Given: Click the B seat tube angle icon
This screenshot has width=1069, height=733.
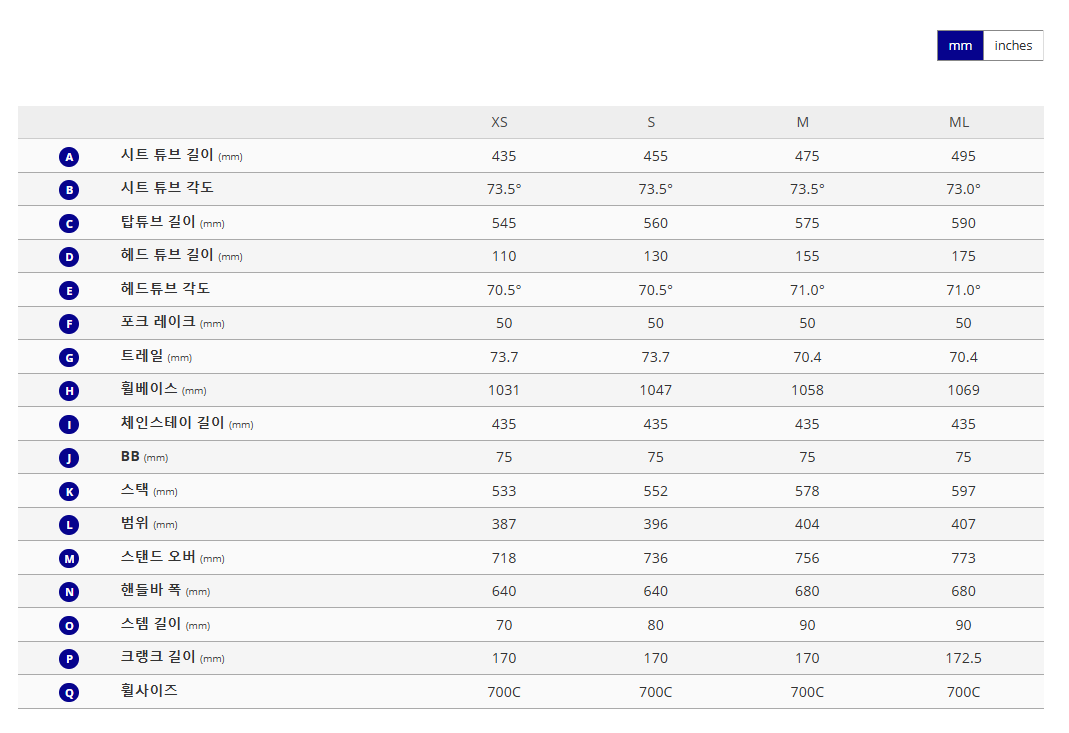Looking at the screenshot, I should [69, 190].
